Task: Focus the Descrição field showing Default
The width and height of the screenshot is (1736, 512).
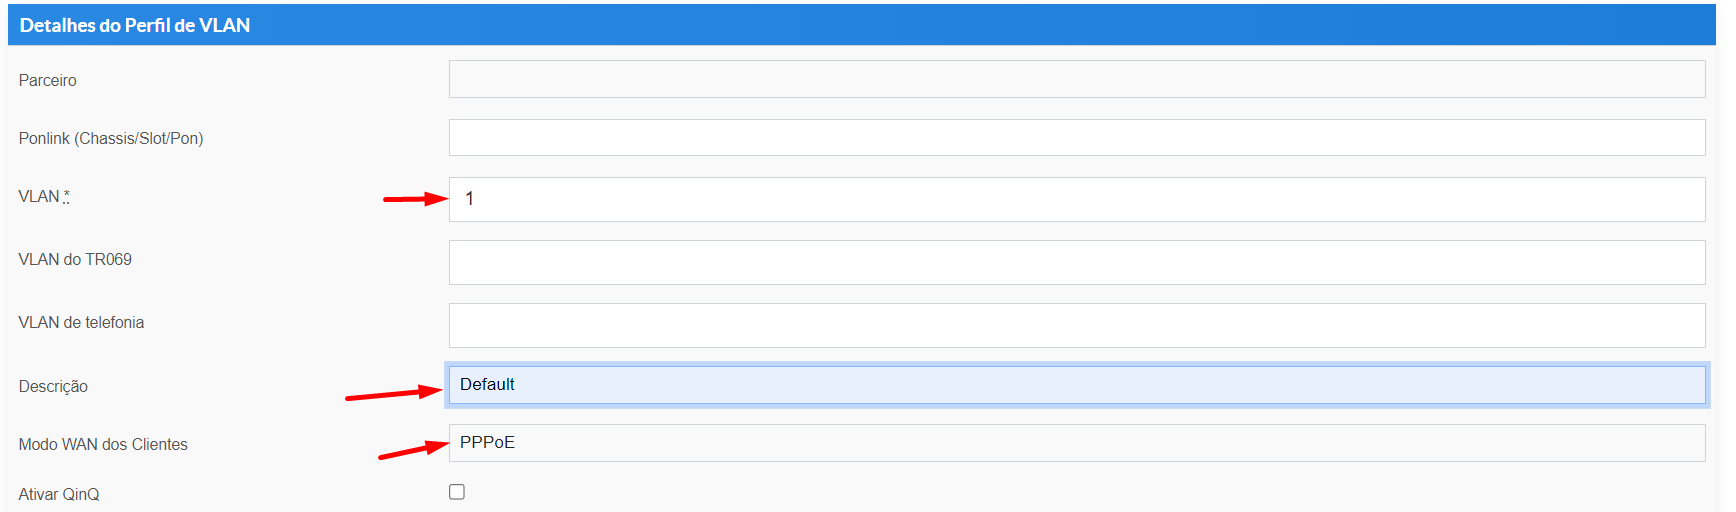Action: (x=1076, y=385)
